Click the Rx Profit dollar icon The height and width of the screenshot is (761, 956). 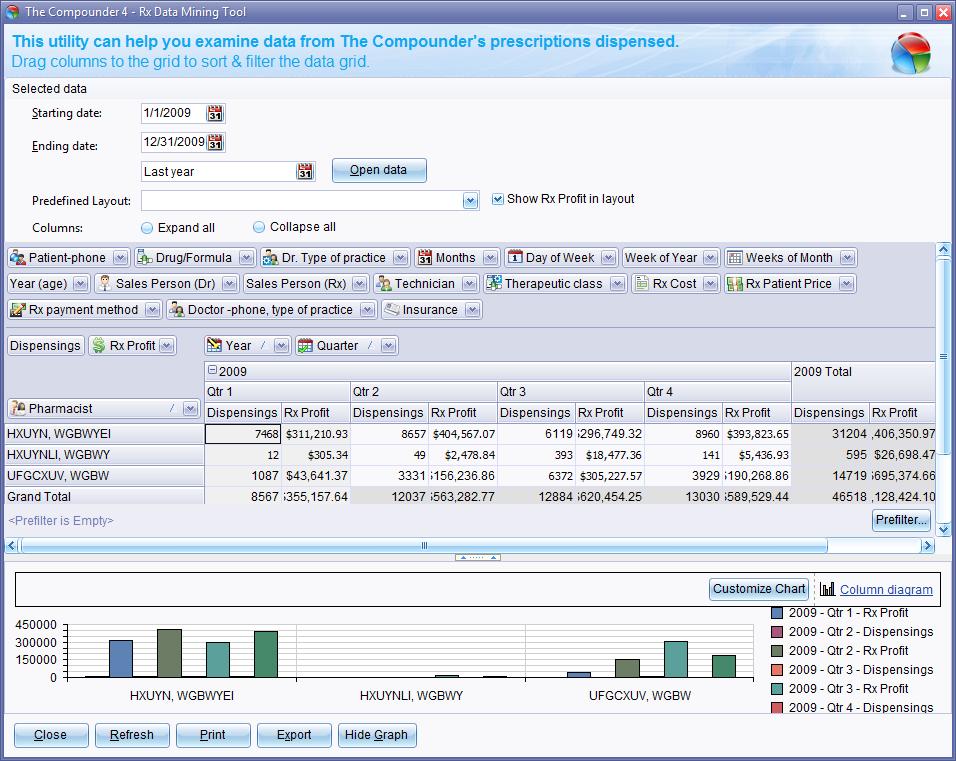(98, 346)
